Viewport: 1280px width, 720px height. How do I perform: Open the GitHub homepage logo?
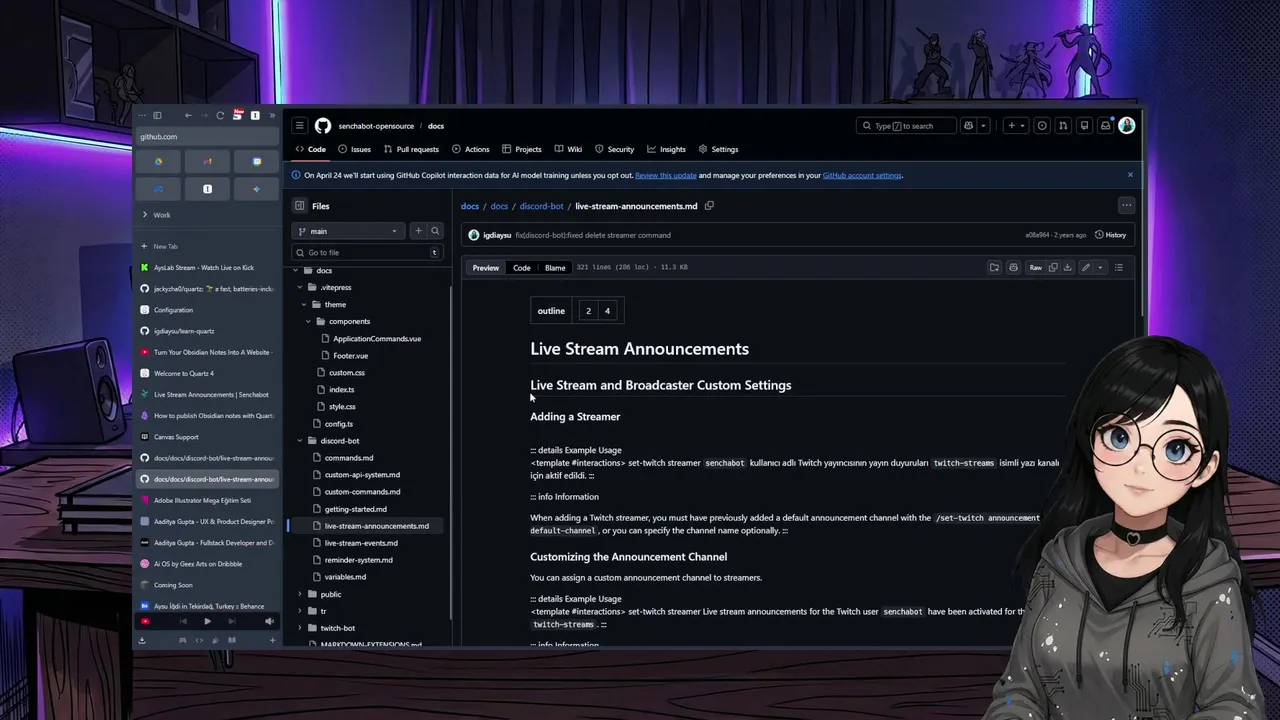click(x=322, y=126)
